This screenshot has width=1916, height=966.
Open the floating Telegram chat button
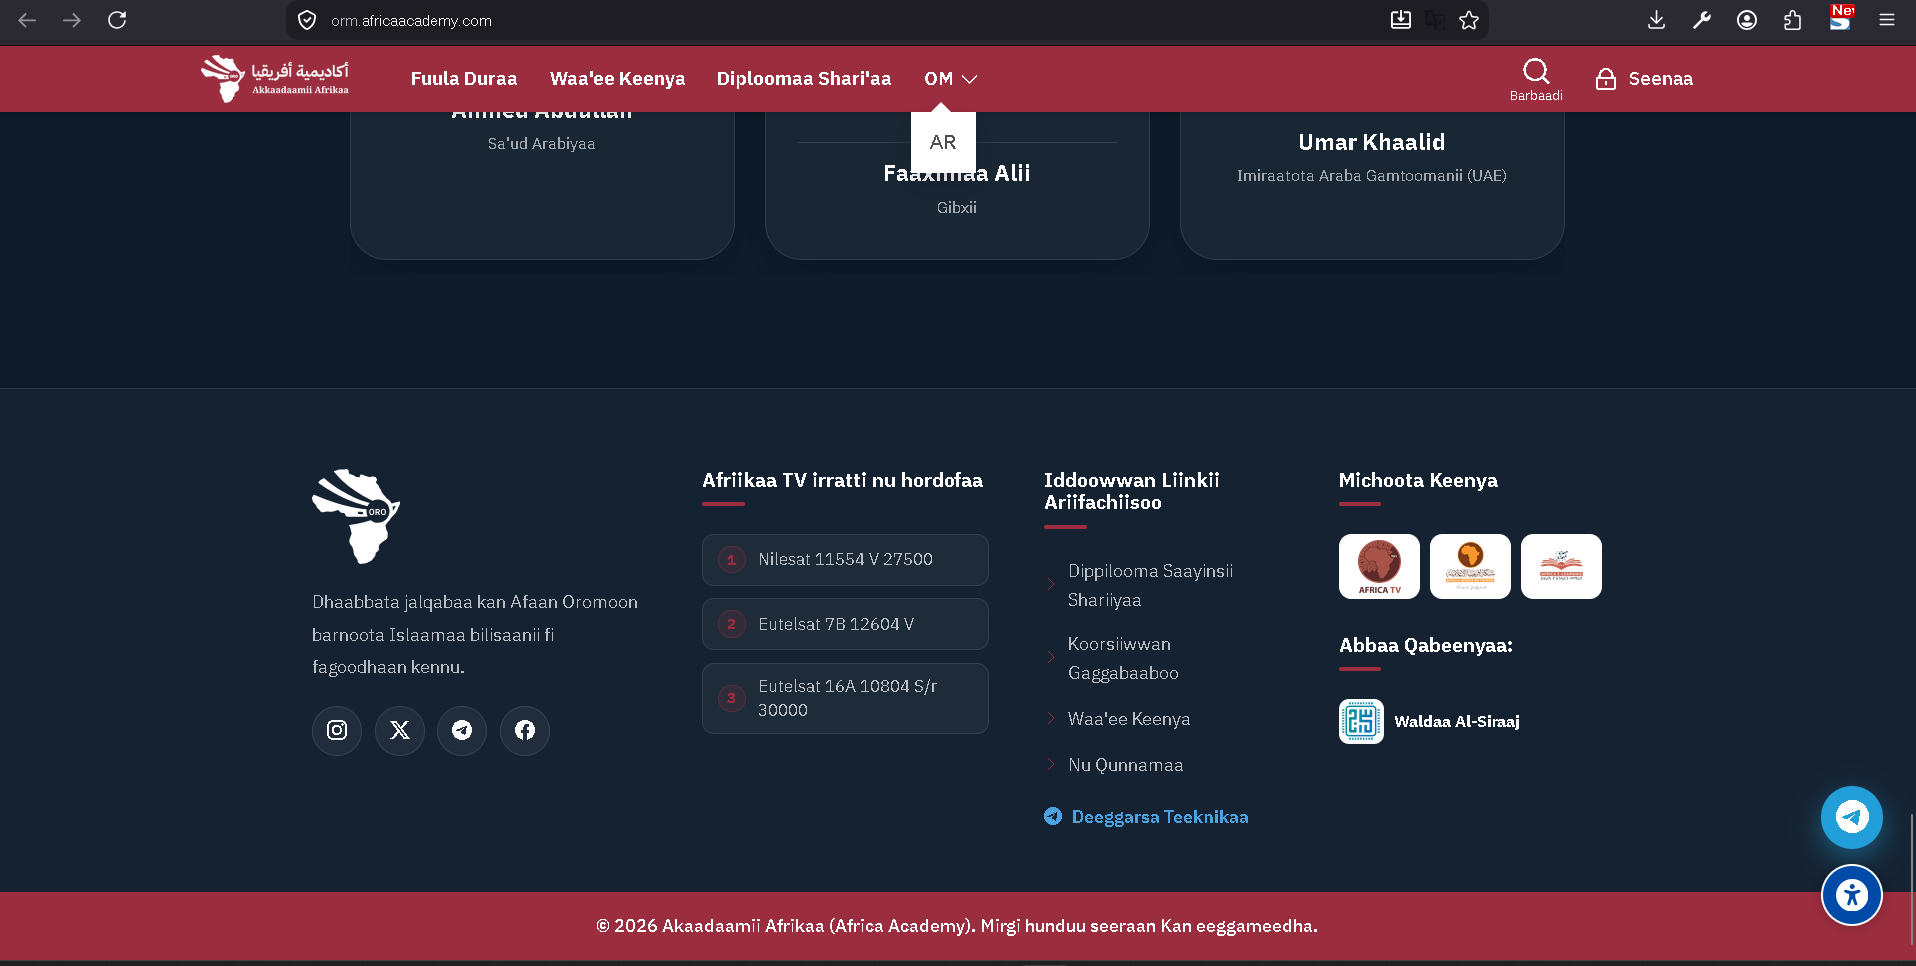1851,817
